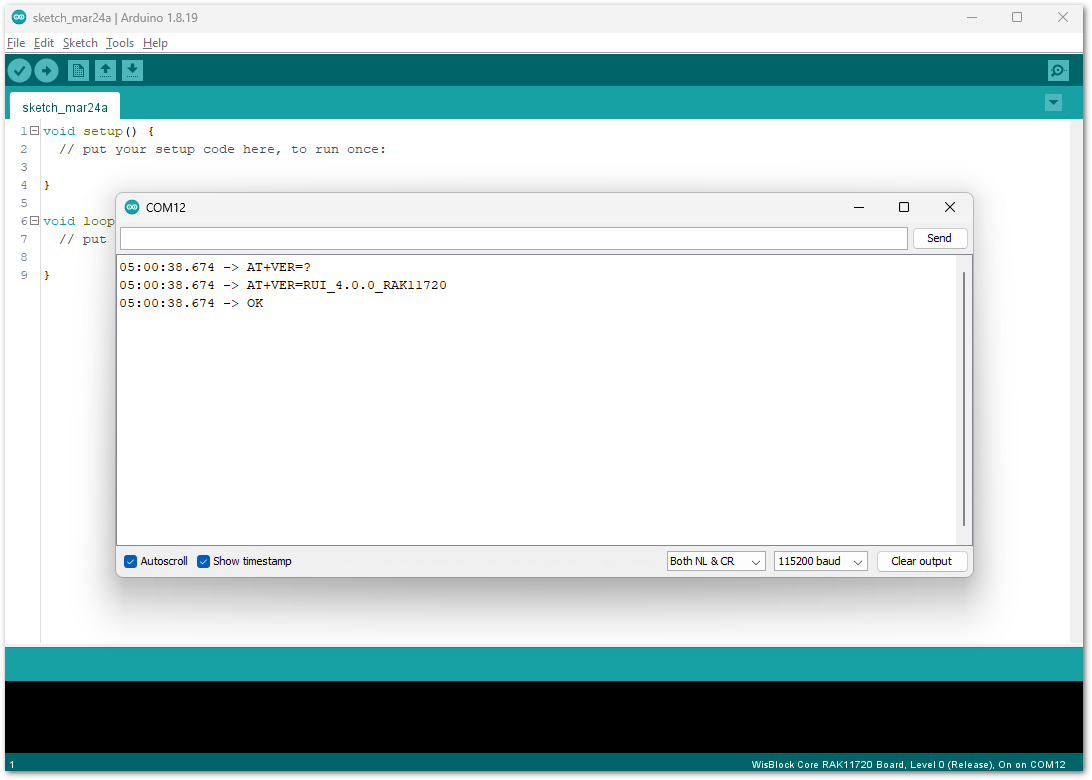Image resolution: width=1092 pixels, height=780 pixels.
Task: Click the void setup() code line
Action: click(98, 131)
